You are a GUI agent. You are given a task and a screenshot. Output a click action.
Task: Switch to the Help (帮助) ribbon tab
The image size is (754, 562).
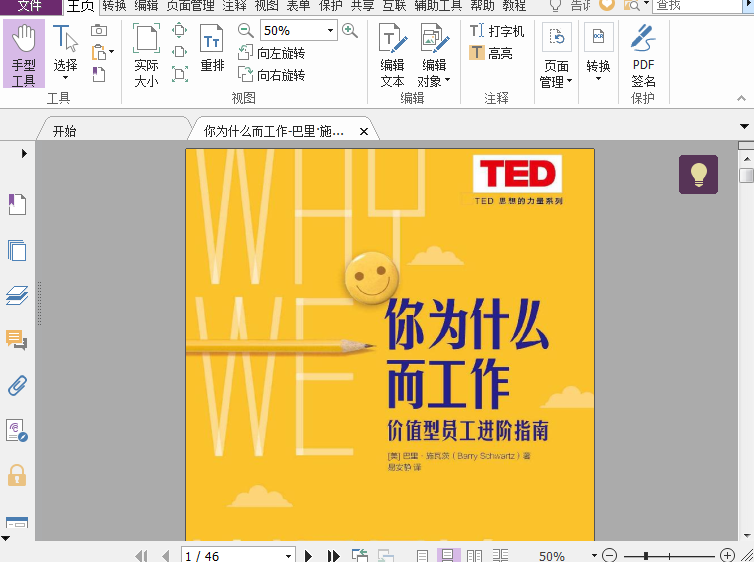[482, 6]
